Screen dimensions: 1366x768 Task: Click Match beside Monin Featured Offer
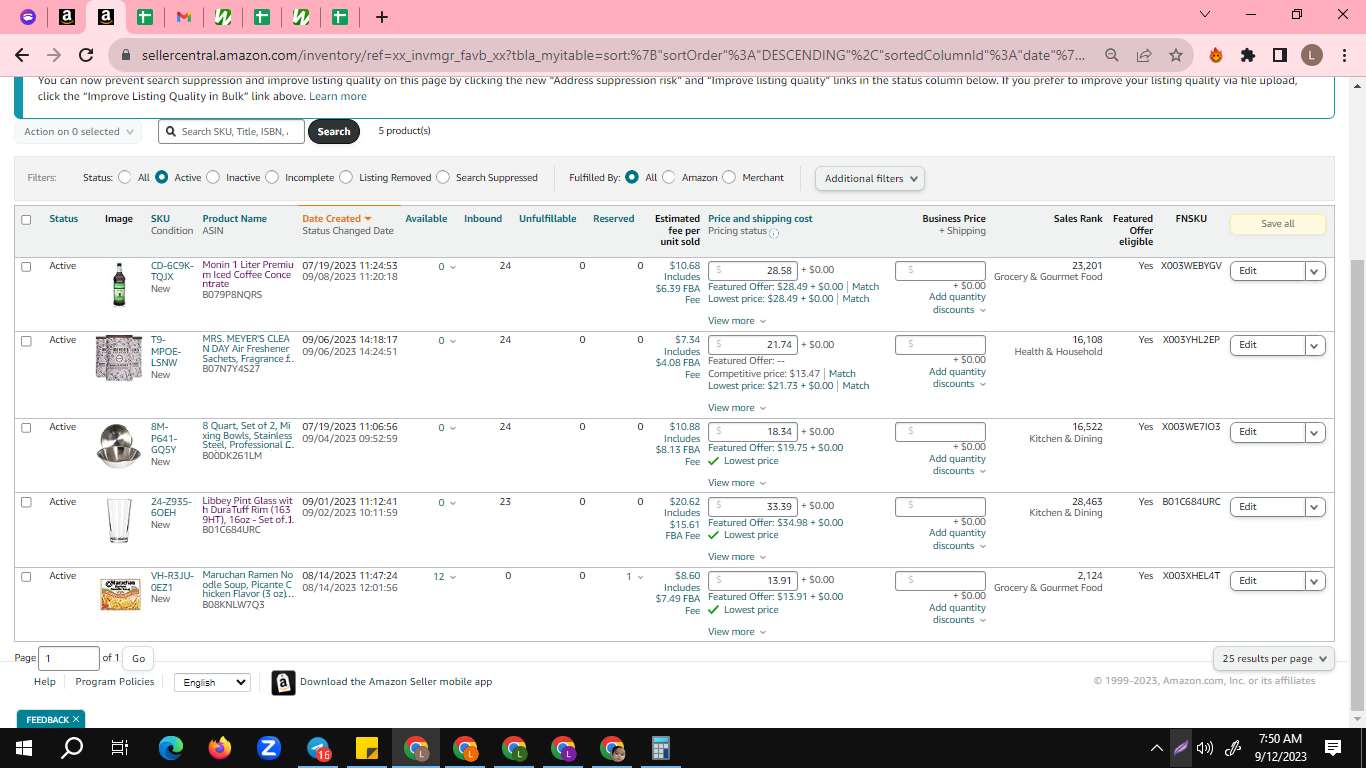tap(865, 287)
